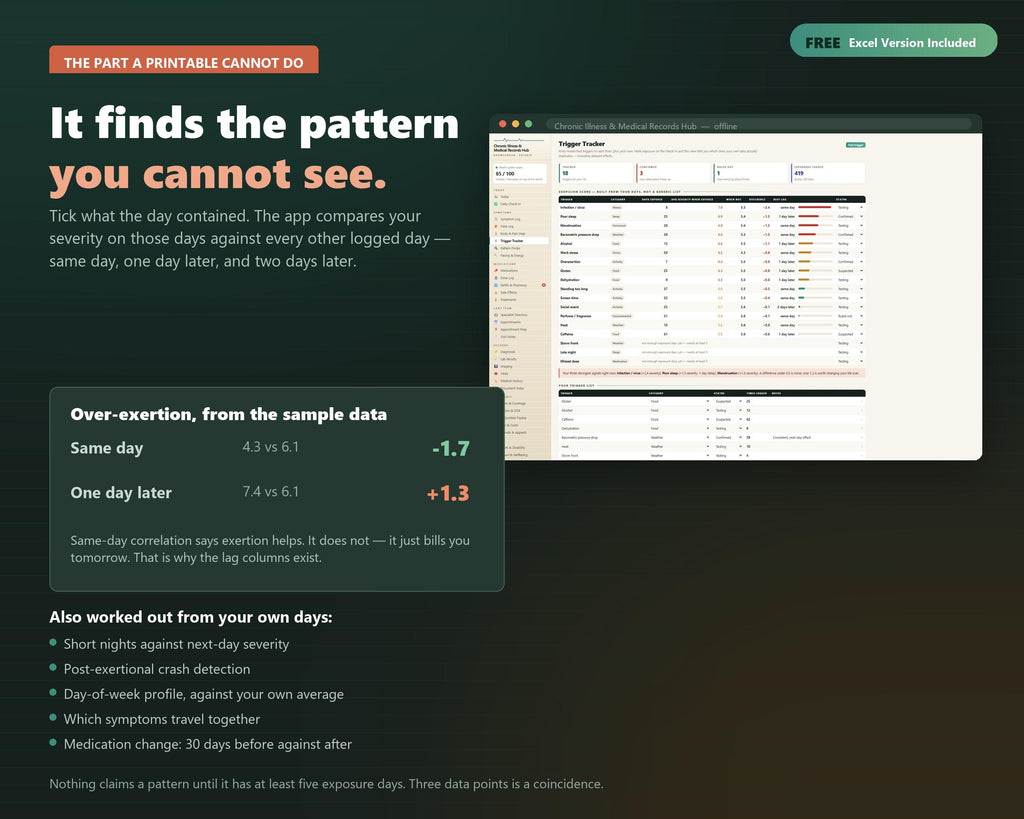Click the -1.7 same day value

click(451, 448)
